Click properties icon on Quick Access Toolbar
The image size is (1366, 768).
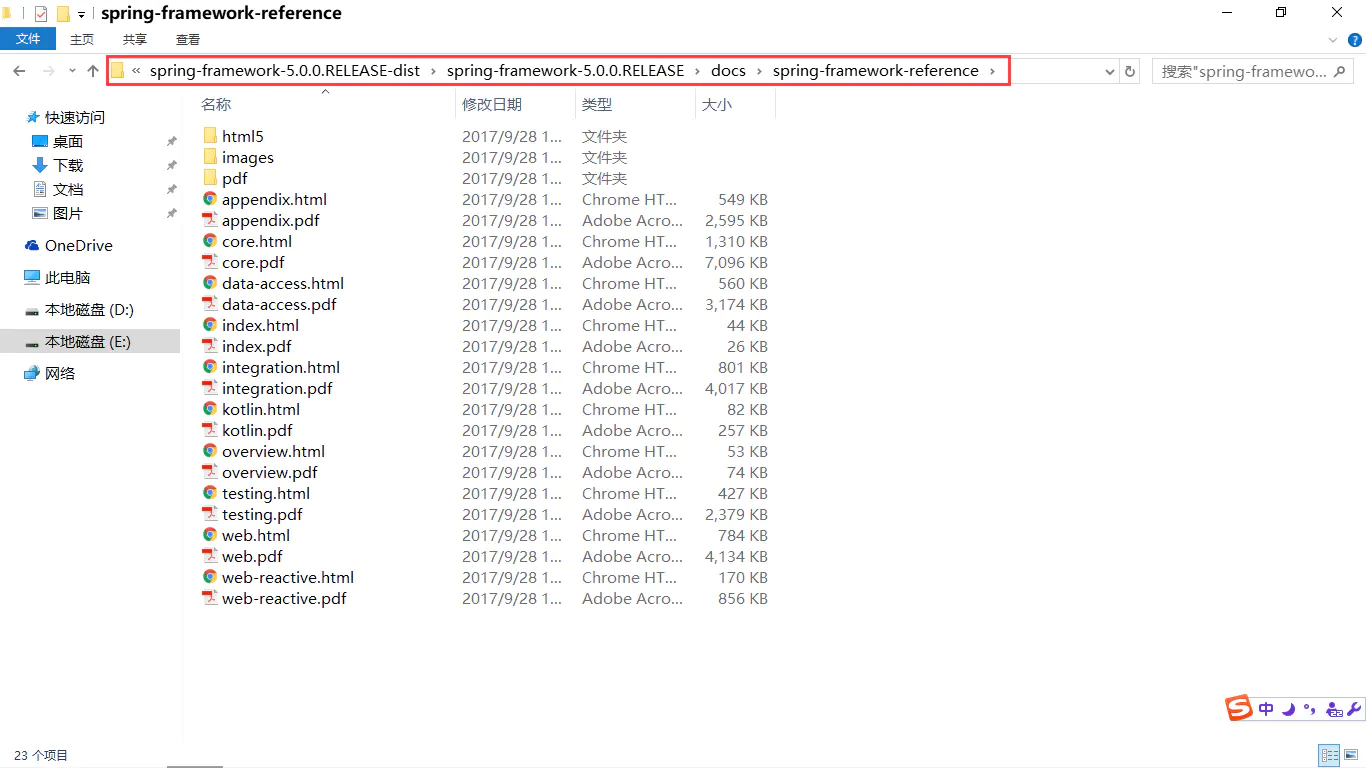[41, 13]
